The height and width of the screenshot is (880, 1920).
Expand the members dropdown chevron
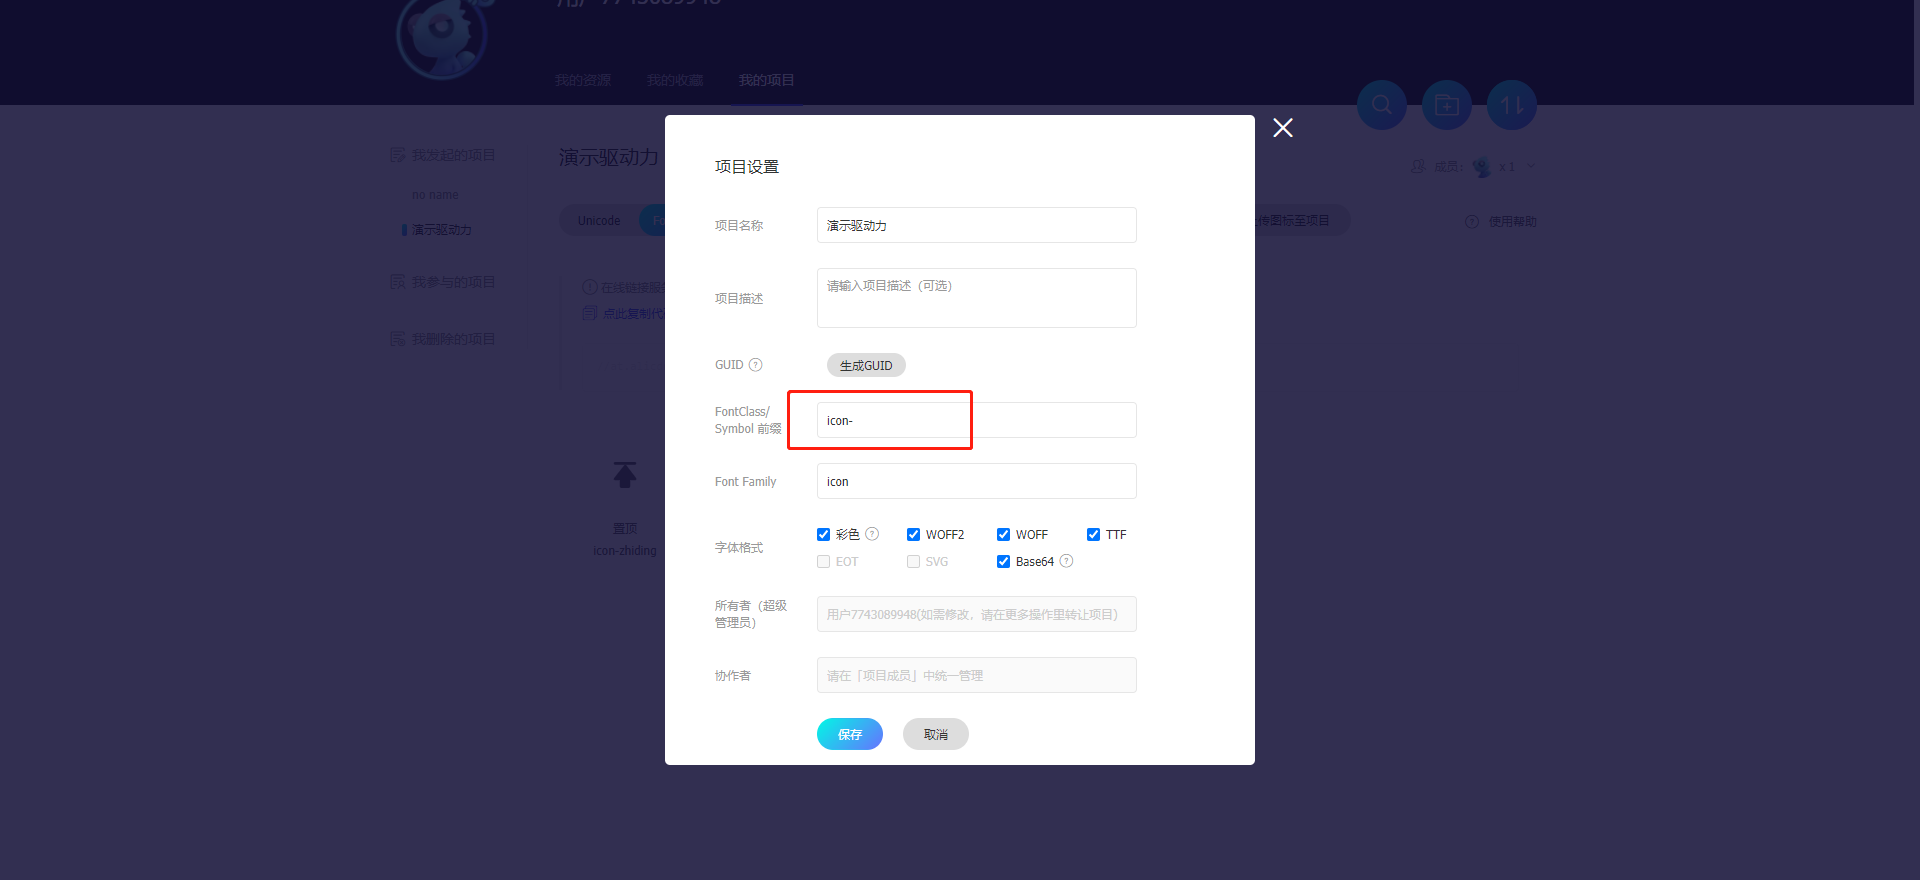pos(1530,167)
